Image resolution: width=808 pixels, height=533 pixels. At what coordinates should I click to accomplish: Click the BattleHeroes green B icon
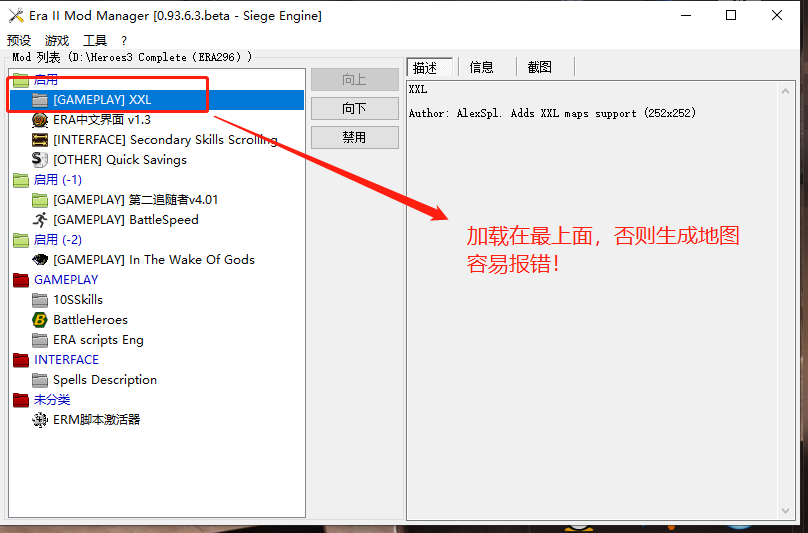[x=40, y=320]
